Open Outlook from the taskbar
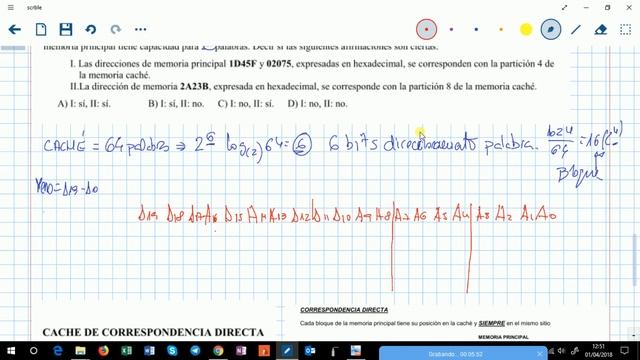The width and height of the screenshot is (640, 360). tap(310, 351)
